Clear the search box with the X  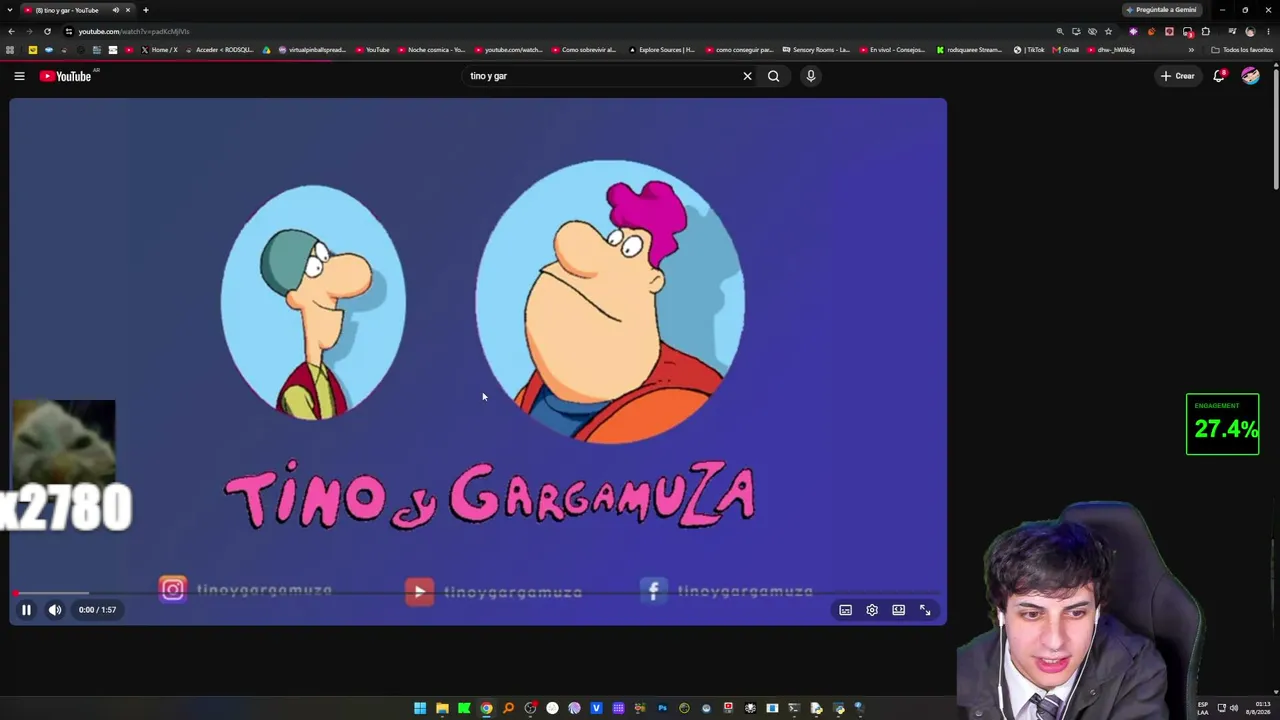pos(747,76)
